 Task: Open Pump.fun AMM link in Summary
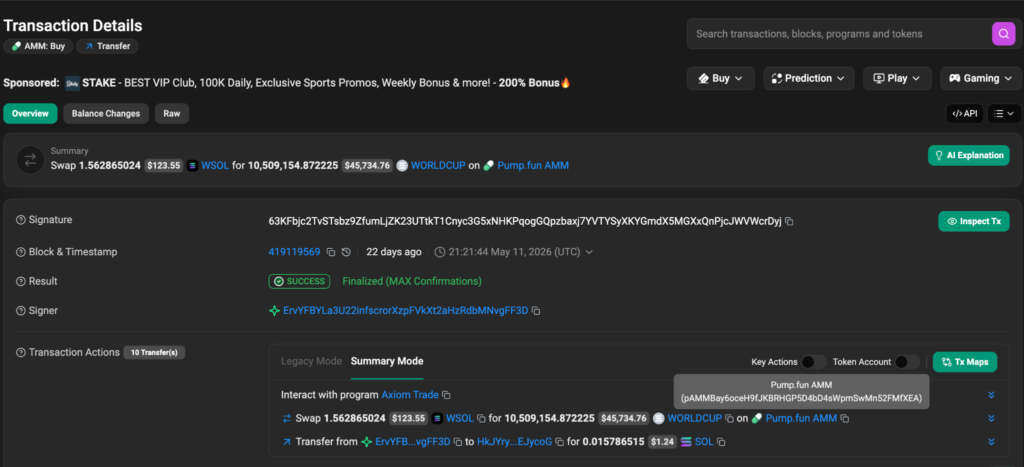click(533, 166)
